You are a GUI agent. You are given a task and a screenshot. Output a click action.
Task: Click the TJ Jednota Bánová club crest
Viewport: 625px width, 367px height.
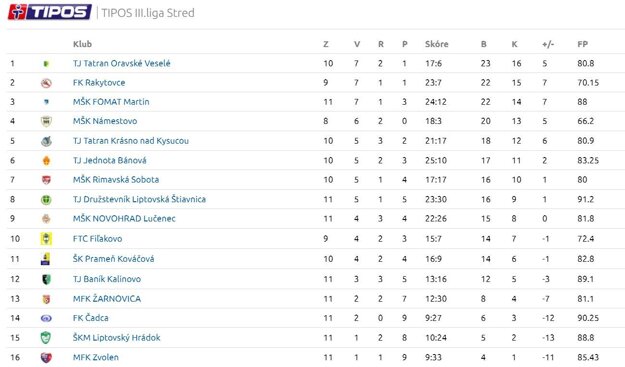click(46, 161)
